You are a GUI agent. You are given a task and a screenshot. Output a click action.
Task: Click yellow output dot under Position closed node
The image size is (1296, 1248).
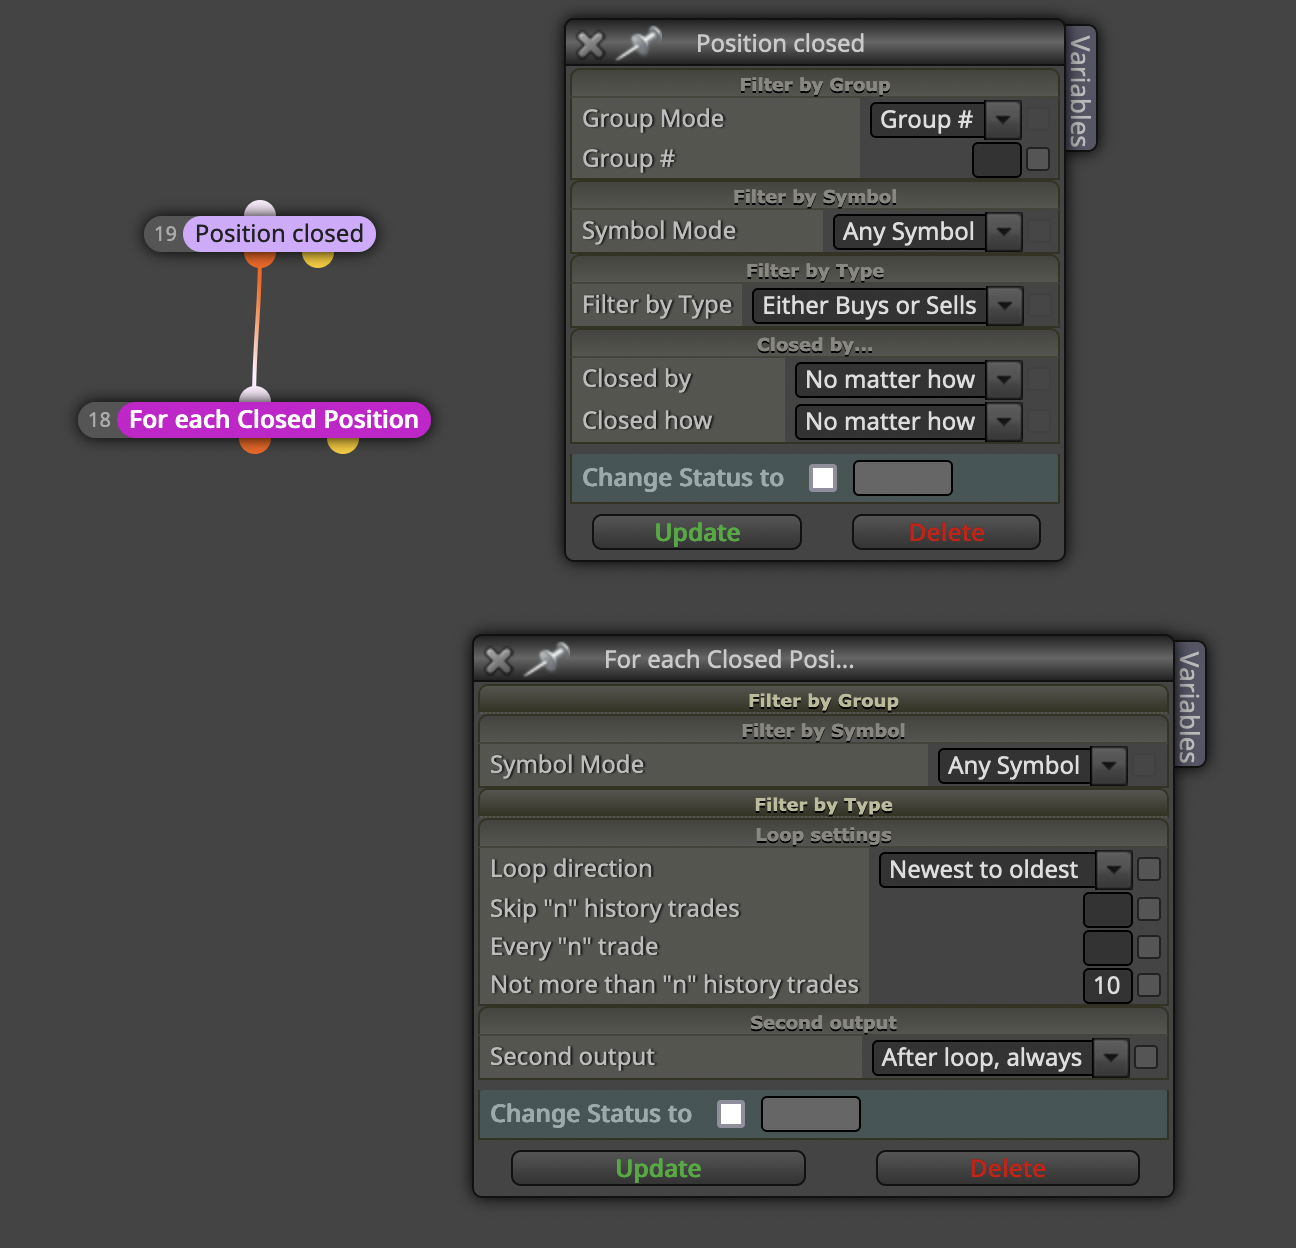pyautogui.click(x=318, y=258)
